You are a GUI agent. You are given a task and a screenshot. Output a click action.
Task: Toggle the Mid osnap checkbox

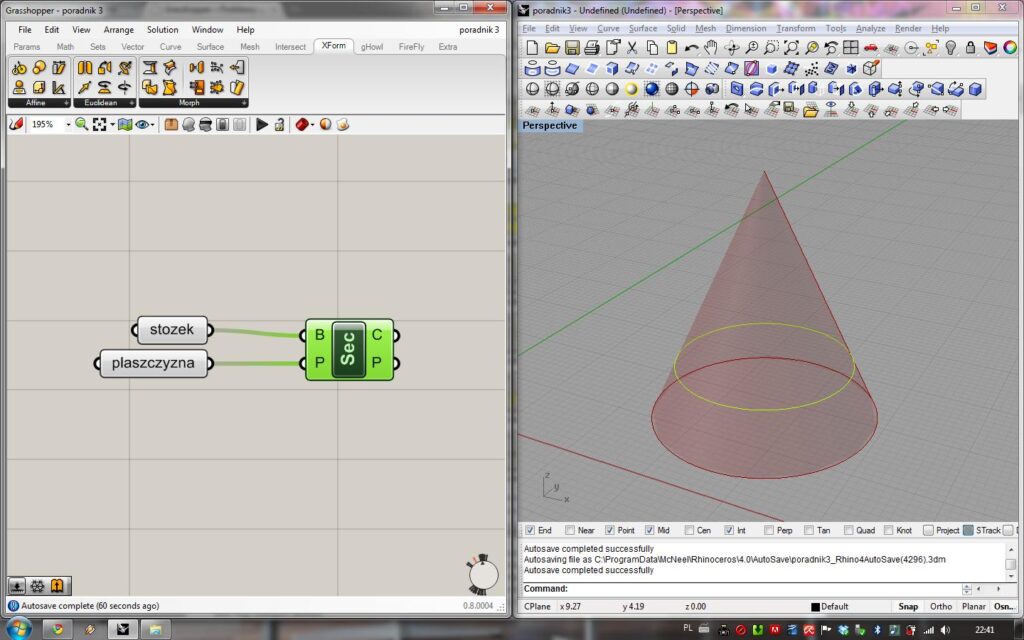click(650, 530)
